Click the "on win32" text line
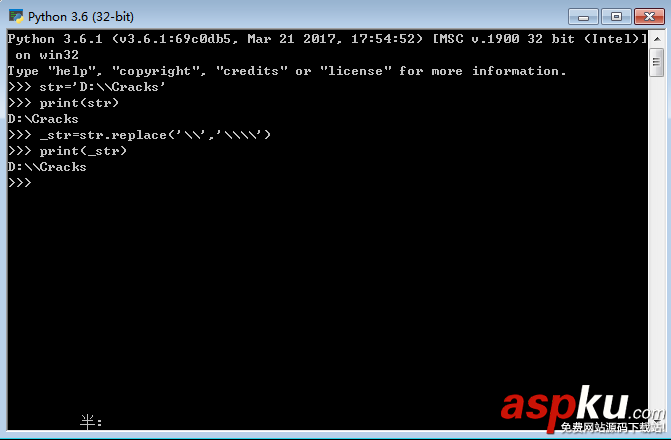Viewport: 671px width, 440px height. tap(47, 55)
